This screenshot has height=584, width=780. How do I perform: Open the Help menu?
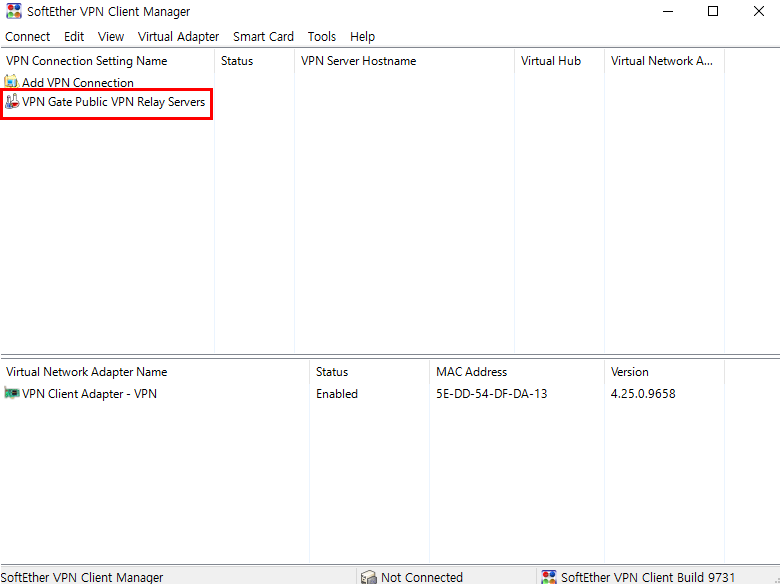[x=362, y=37]
